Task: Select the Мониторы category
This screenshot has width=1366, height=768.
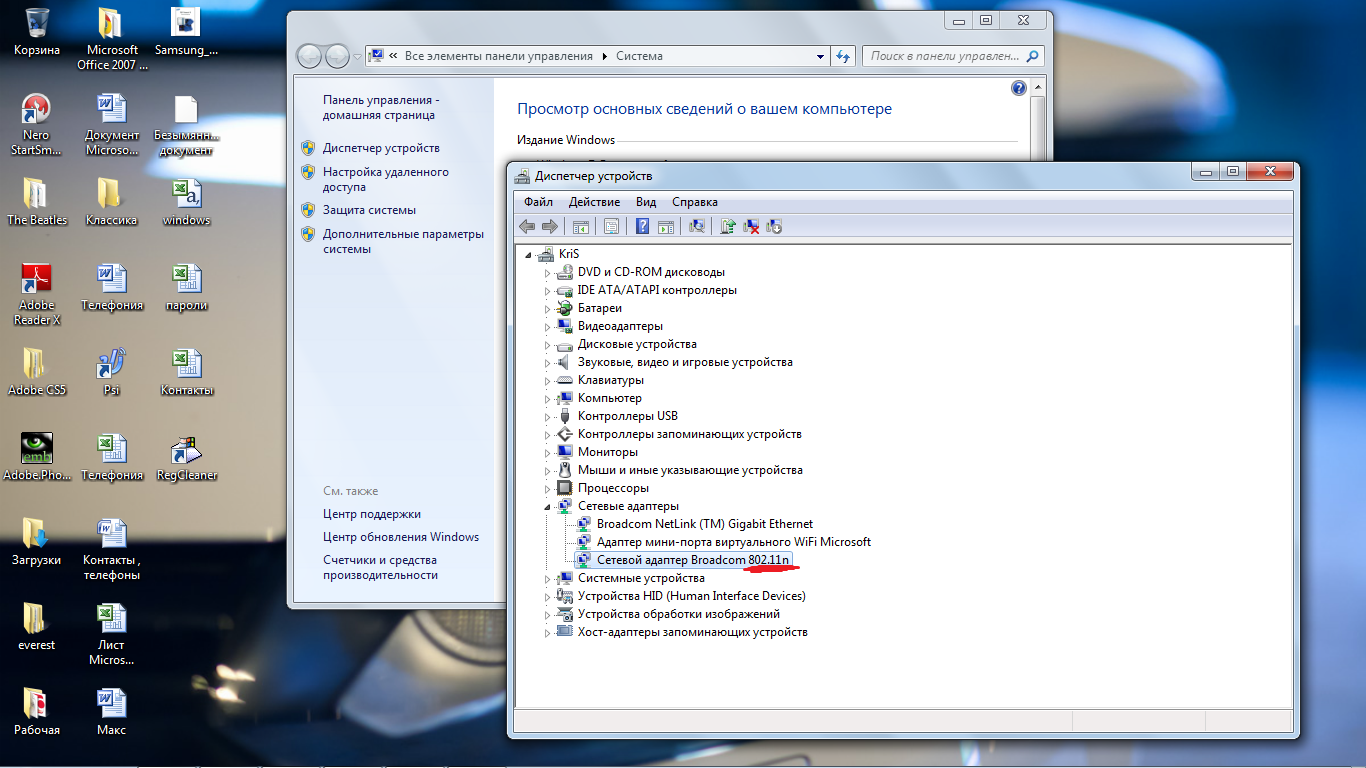Action: click(x=608, y=452)
